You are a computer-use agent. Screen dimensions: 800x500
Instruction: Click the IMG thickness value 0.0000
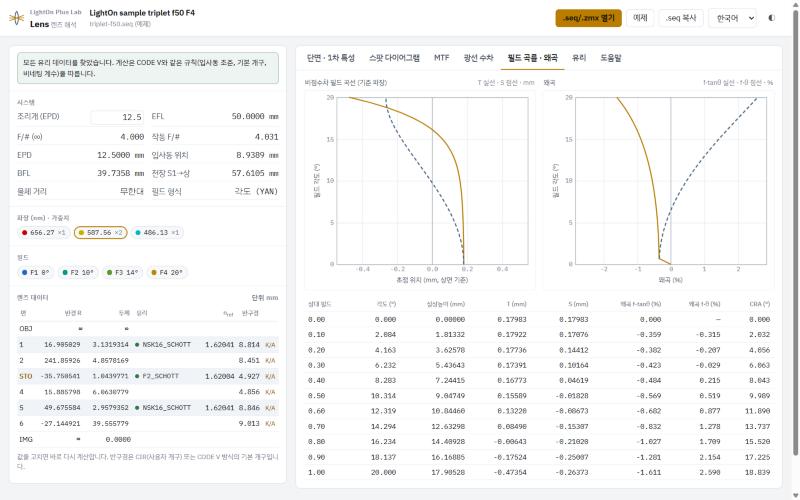(118, 440)
